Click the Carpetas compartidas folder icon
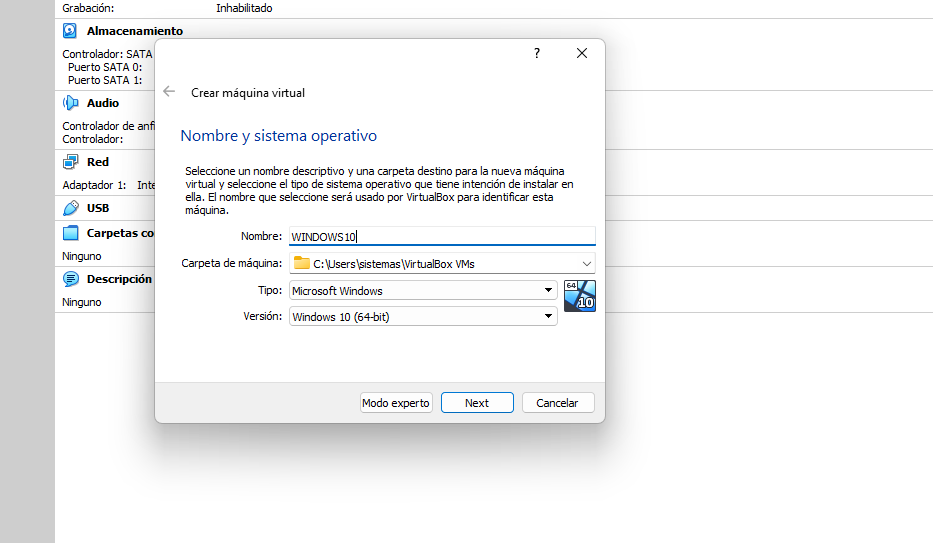 tap(70, 233)
